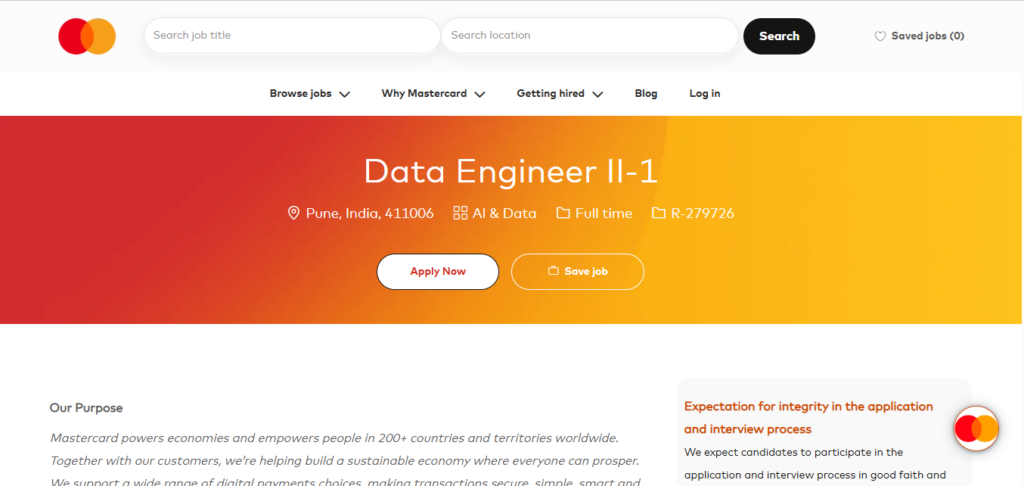Focus the Search job title field

(x=292, y=35)
